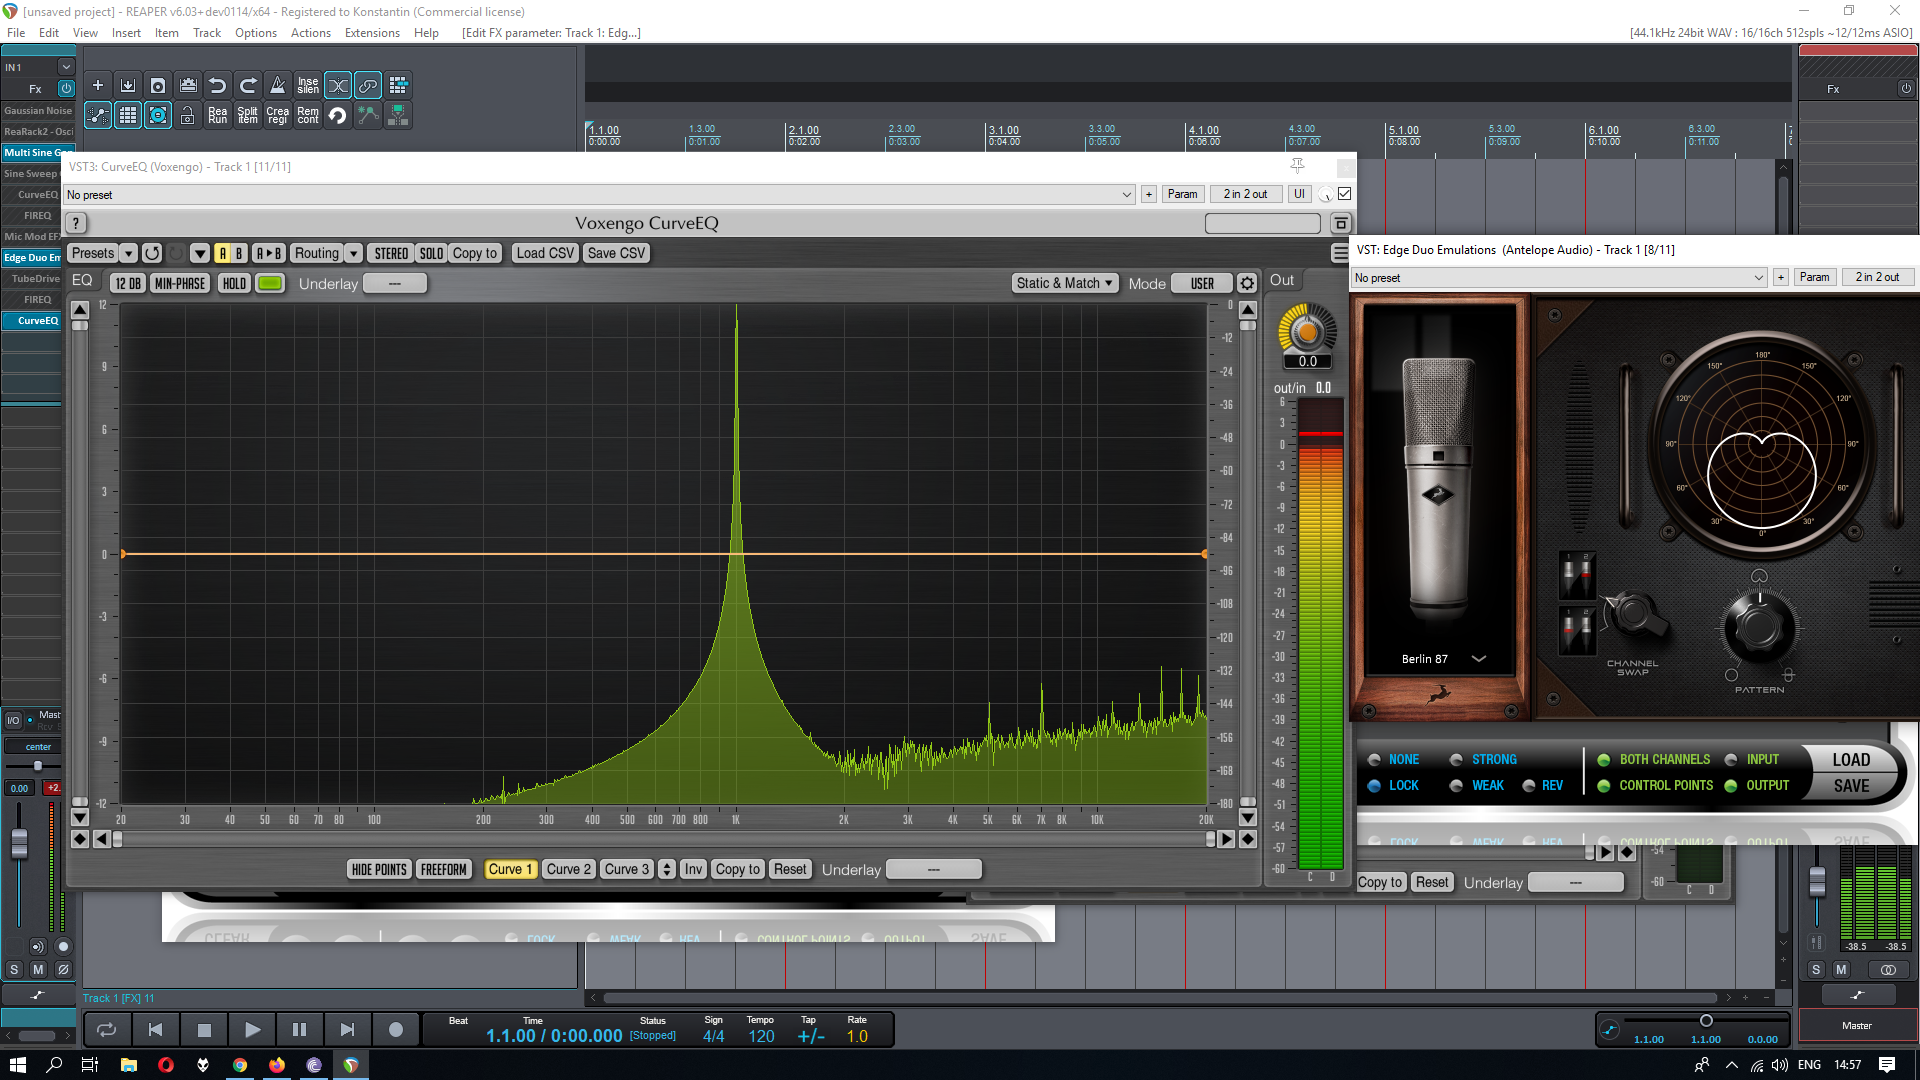Toggle transport repeat loop icon
Image resolution: width=1920 pixels, height=1080 pixels.
tap(106, 1030)
